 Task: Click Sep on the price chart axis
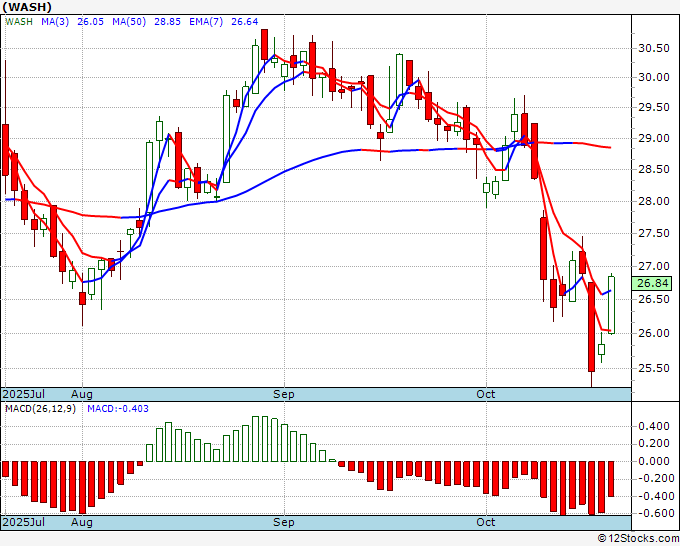coord(284,394)
